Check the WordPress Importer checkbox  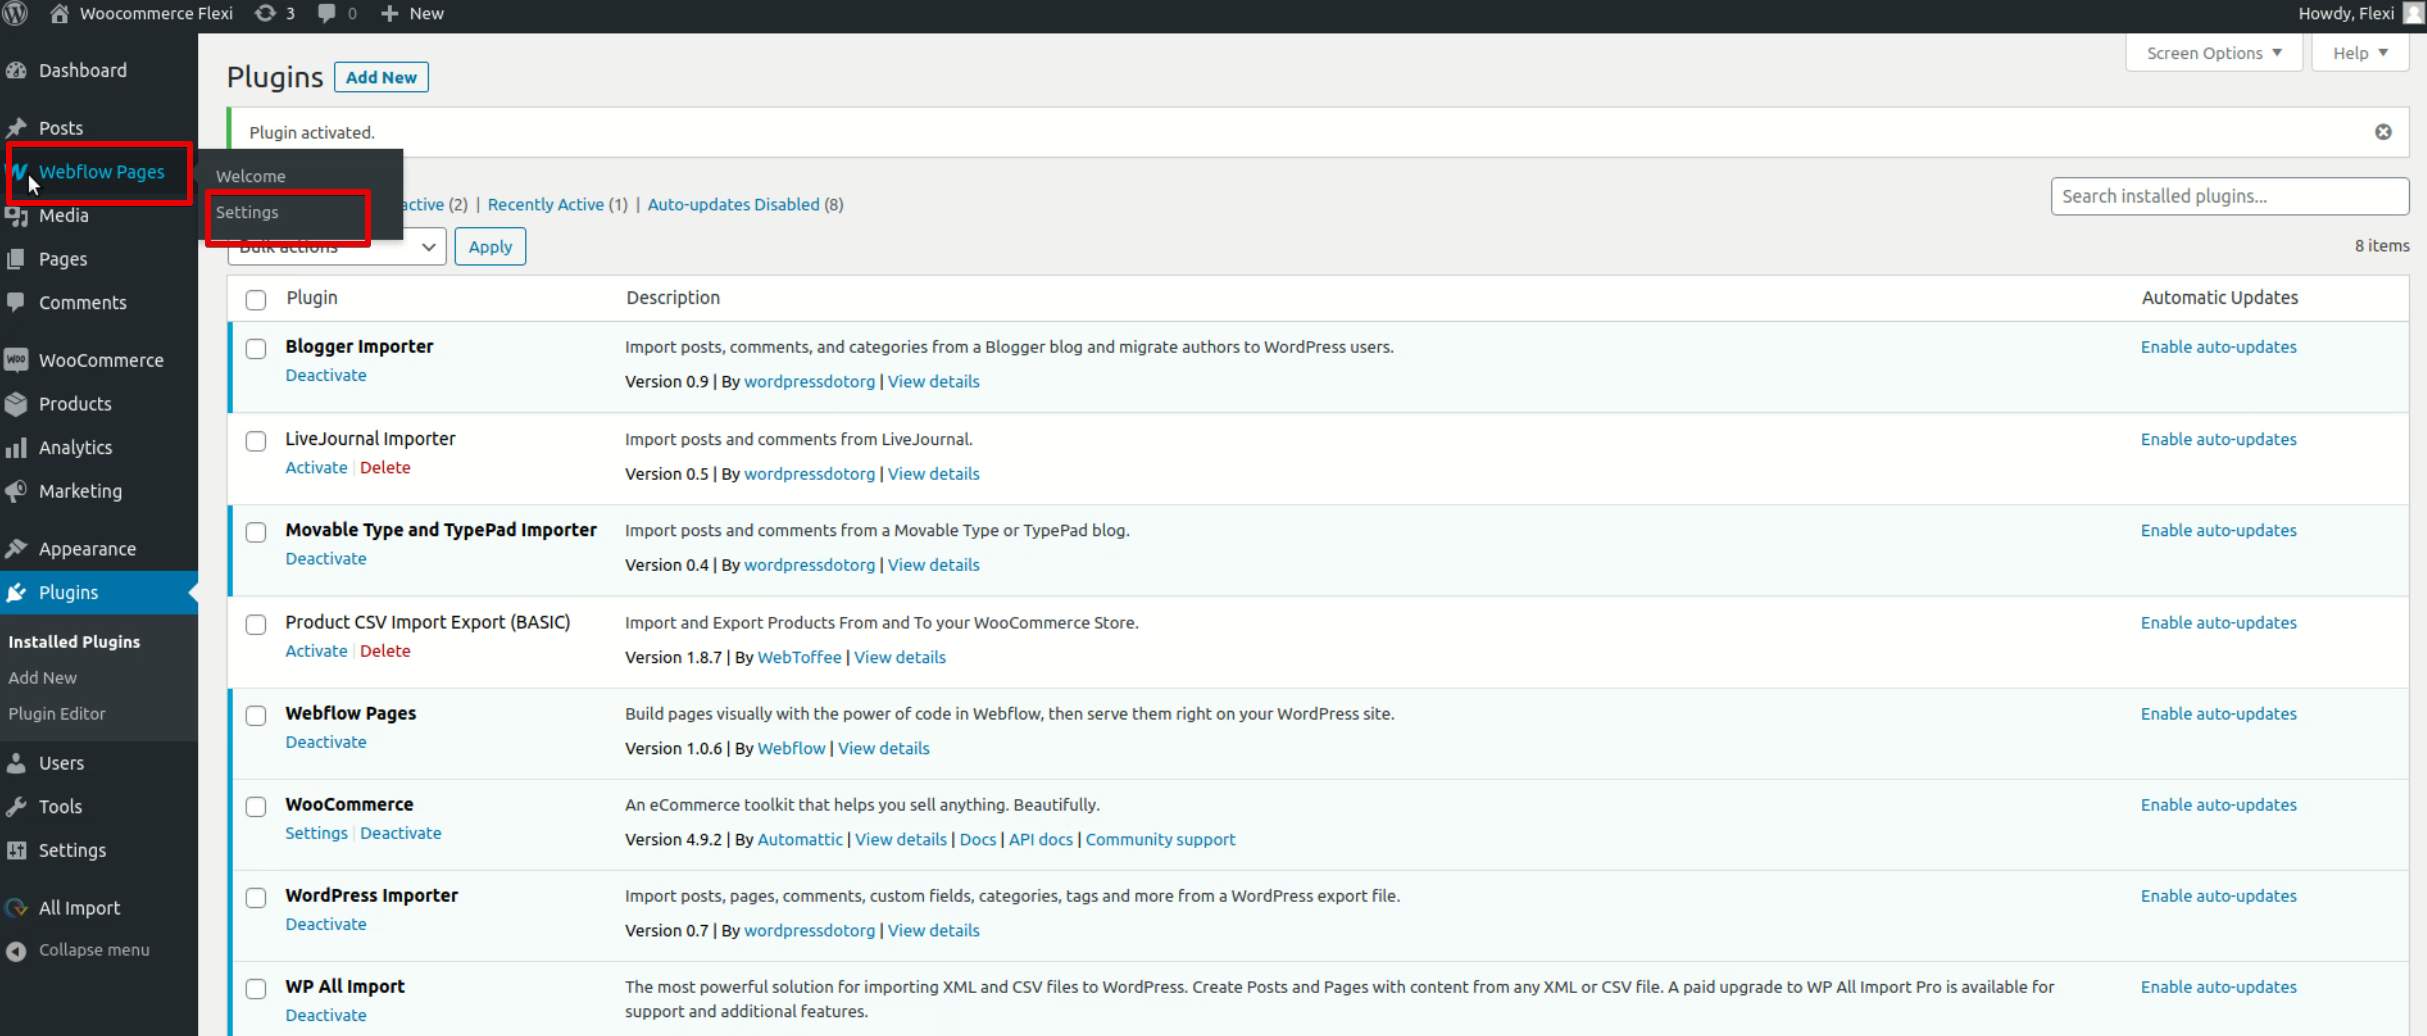pyautogui.click(x=256, y=897)
